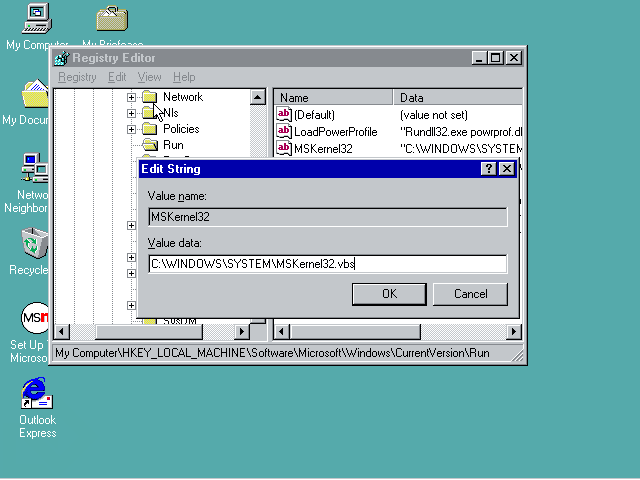Confirm the string with OK
Viewport: 640px width, 480px height.
[x=389, y=294]
